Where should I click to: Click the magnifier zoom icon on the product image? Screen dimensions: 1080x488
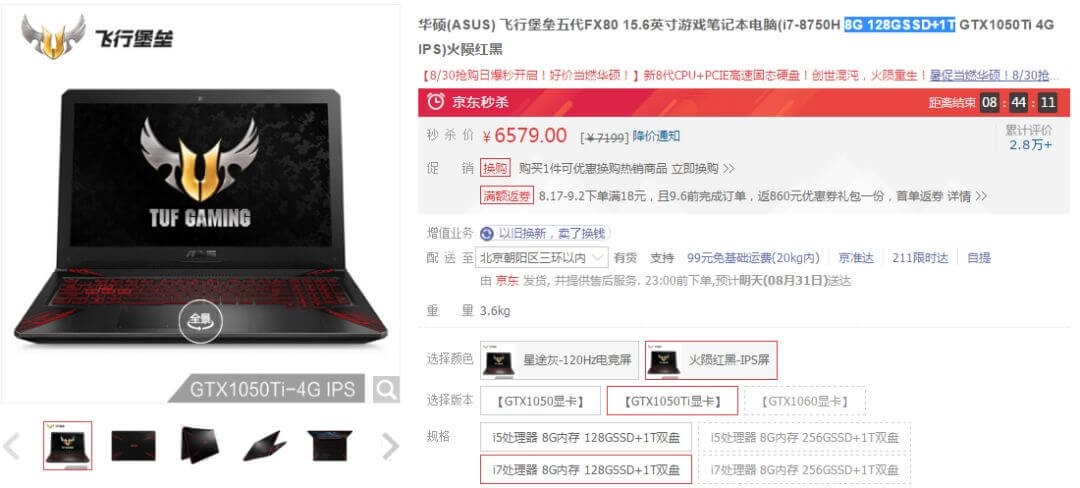click(x=386, y=390)
